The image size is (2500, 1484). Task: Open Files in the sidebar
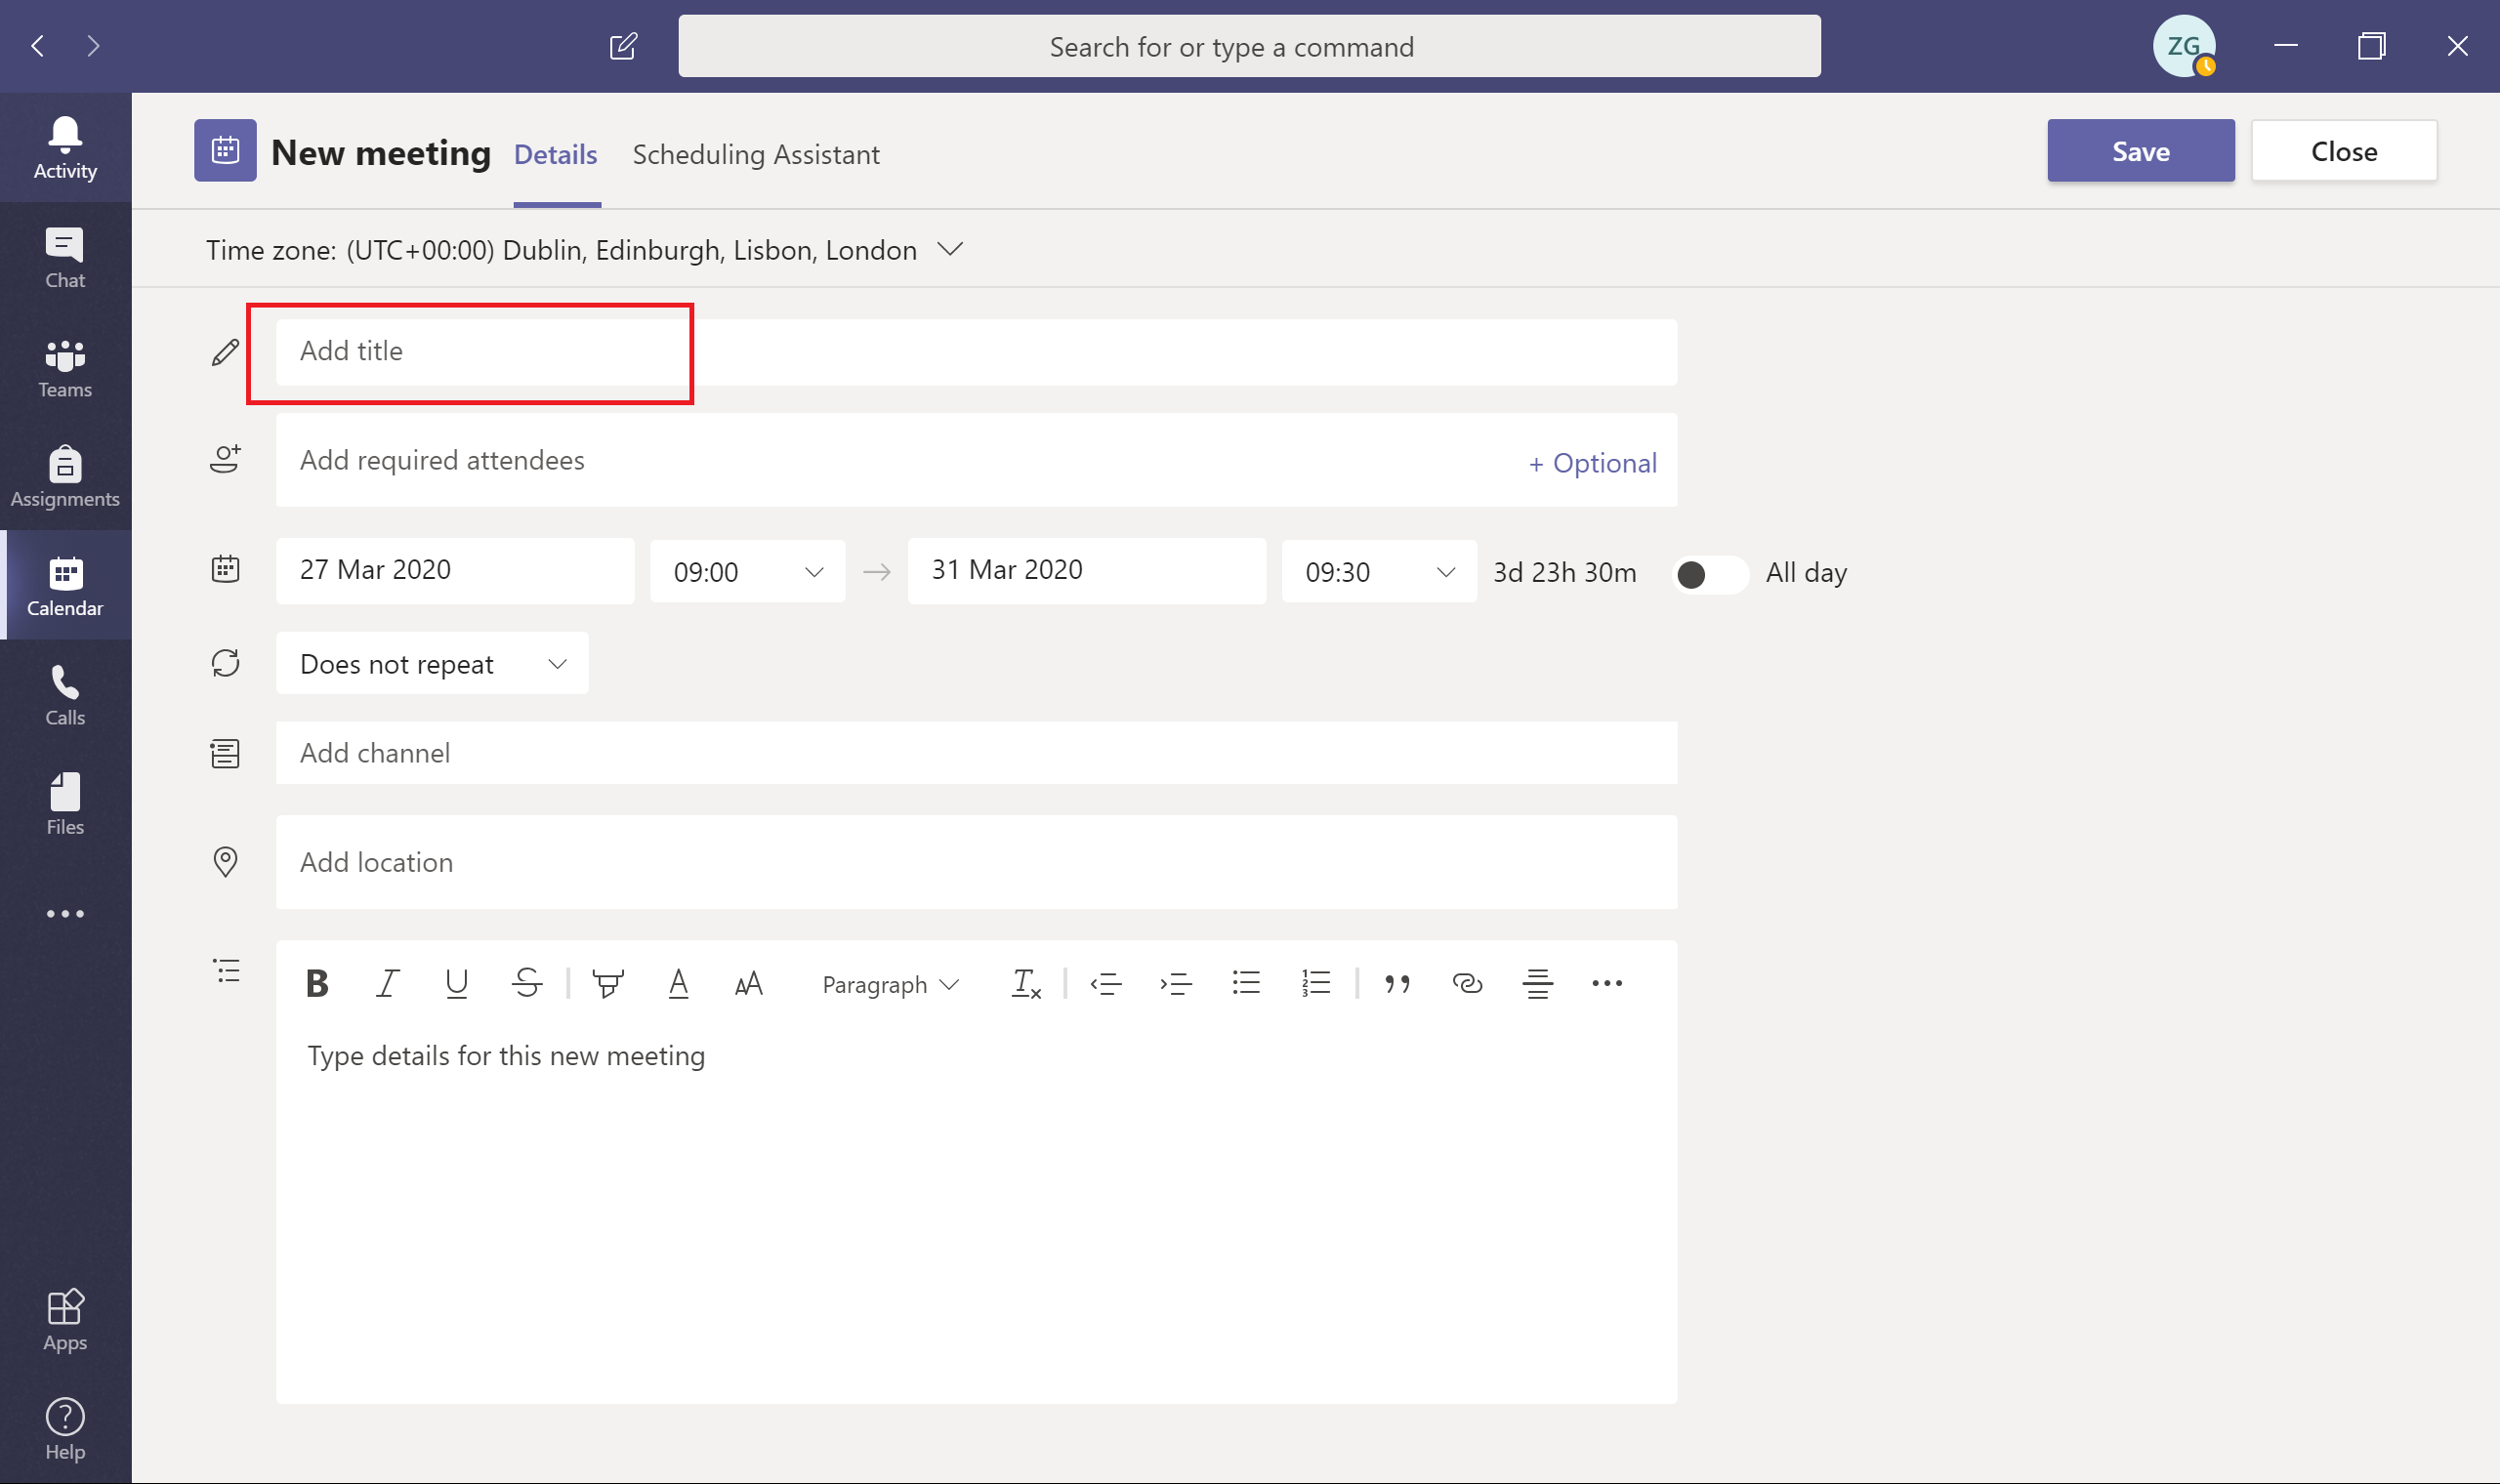pos(65,804)
